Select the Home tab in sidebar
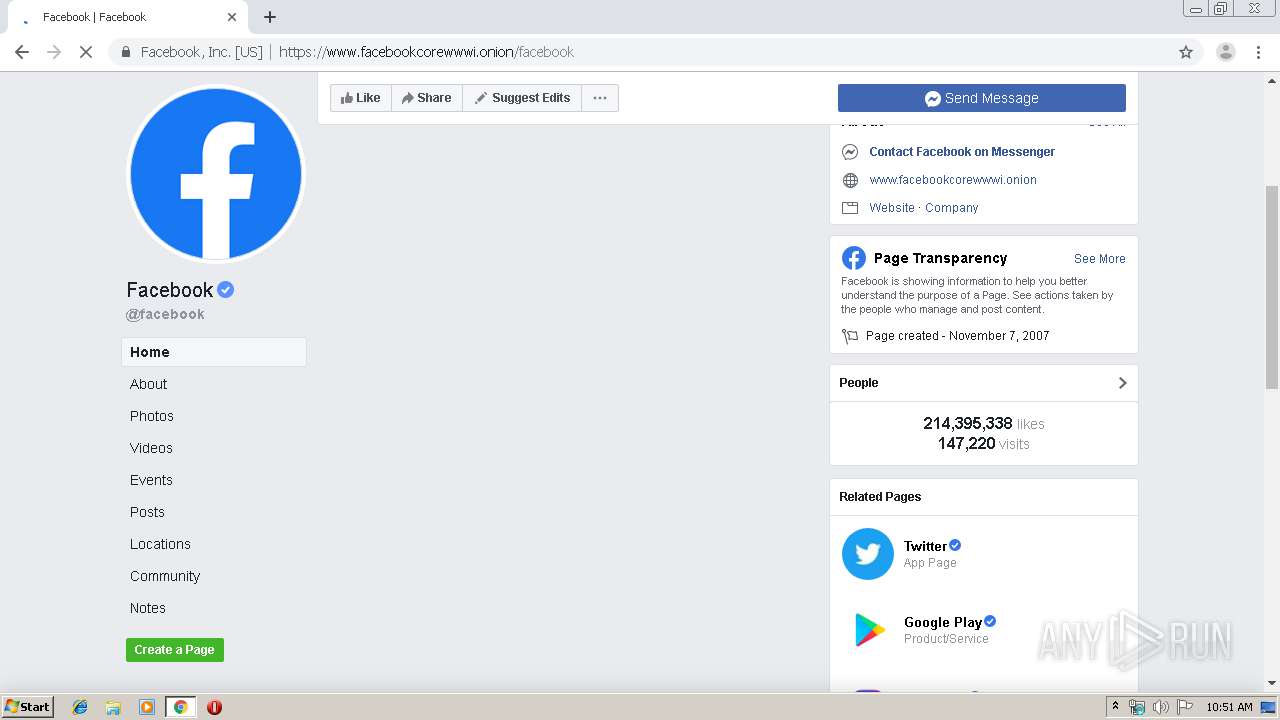 [x=214, y=352]
